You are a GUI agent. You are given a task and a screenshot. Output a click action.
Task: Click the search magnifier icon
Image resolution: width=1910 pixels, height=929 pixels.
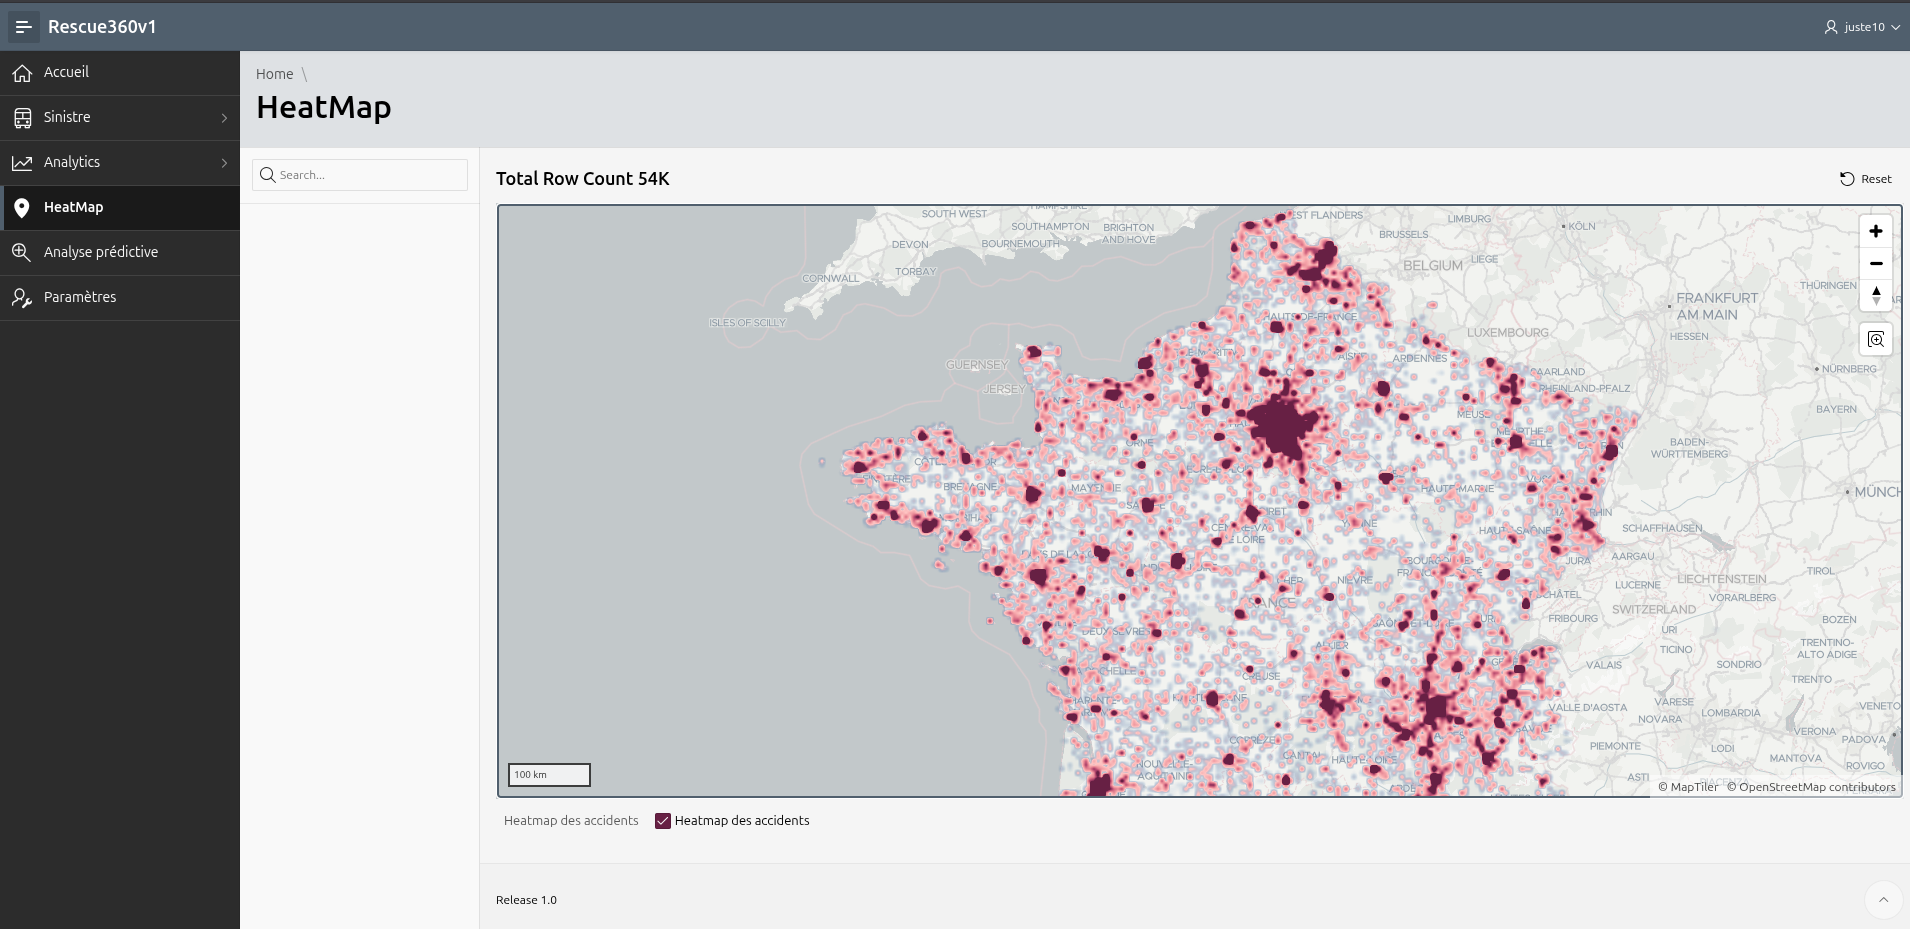tap(267, 175)
